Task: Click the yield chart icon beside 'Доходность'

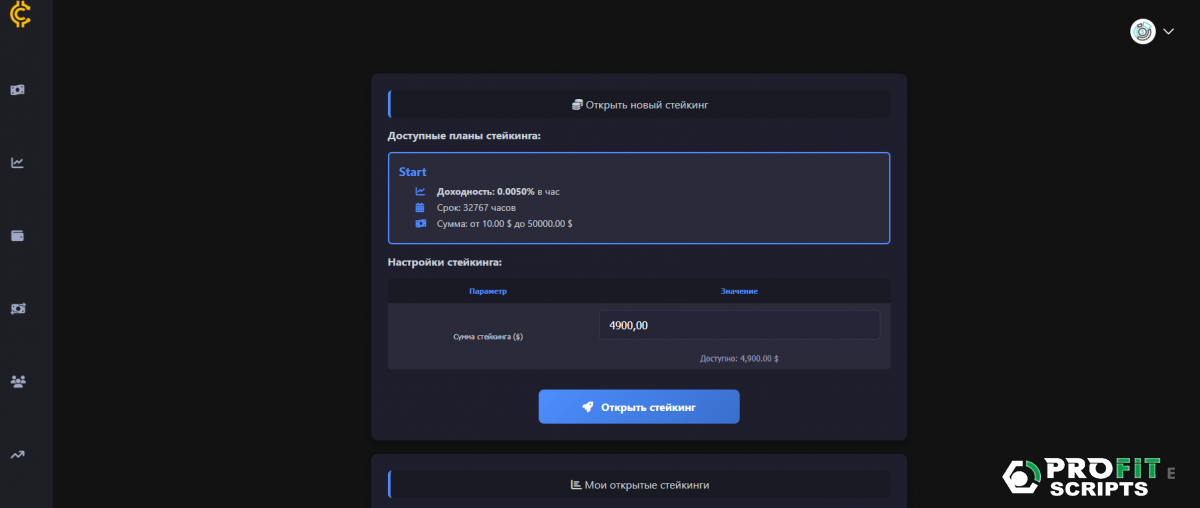Action: pyautogui.click(x=421, y=191)
